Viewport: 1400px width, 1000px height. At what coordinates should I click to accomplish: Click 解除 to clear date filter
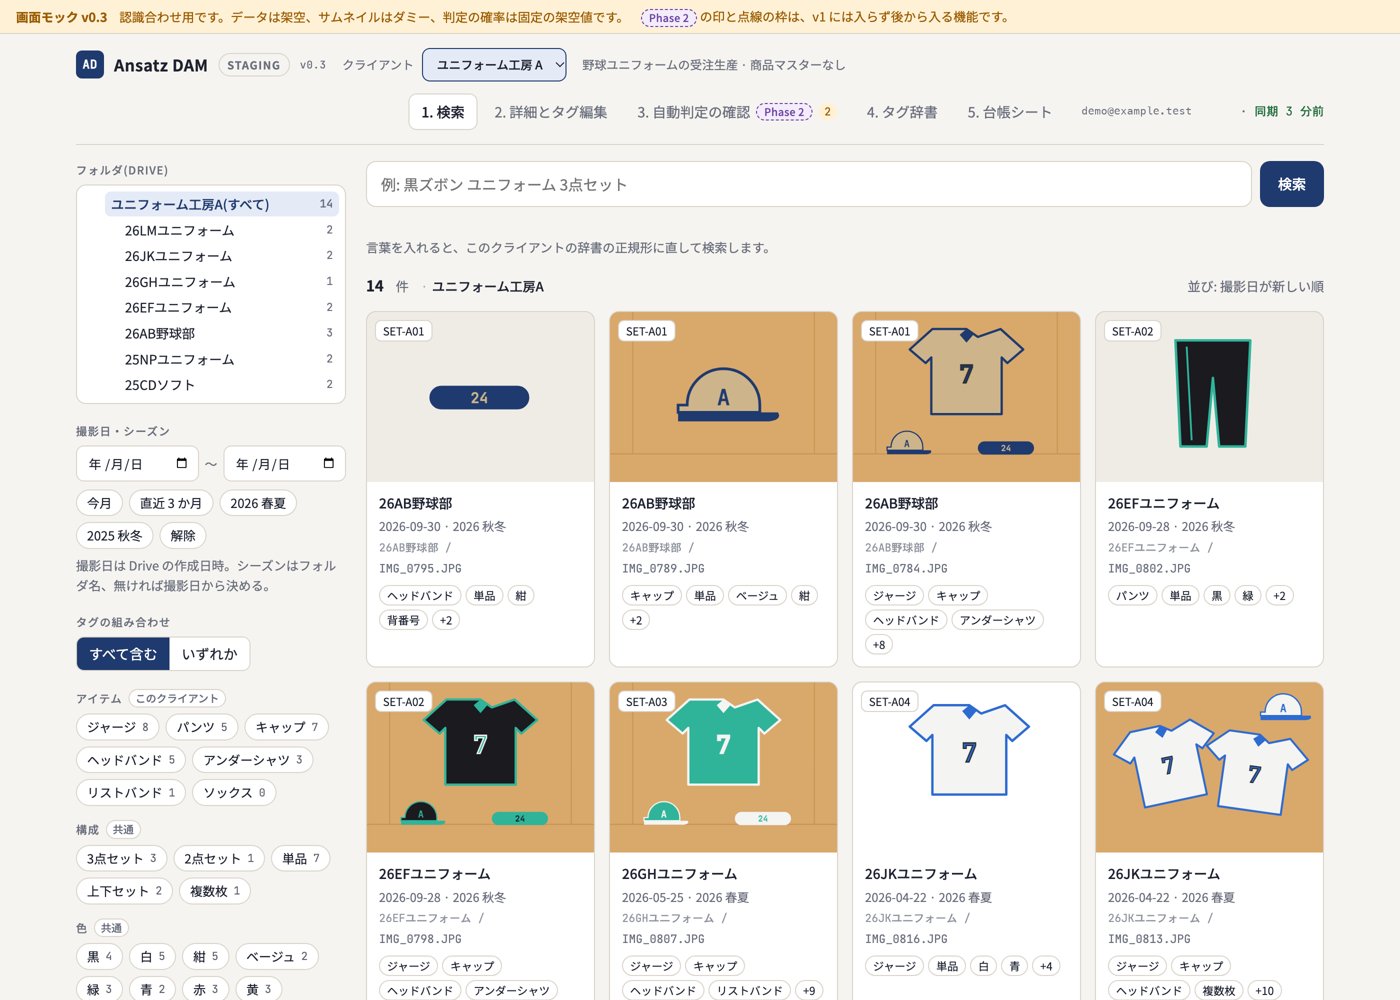point(183,535)
